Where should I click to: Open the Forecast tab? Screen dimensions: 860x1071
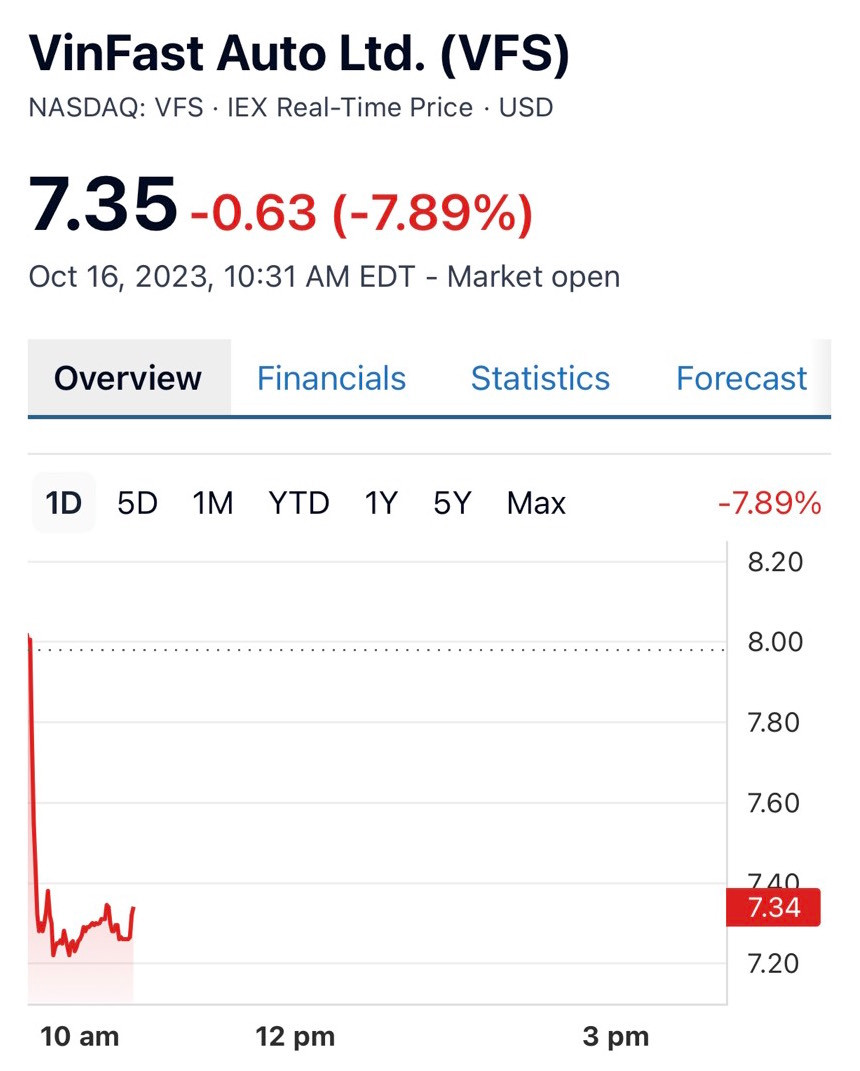(x=741, y=379)
